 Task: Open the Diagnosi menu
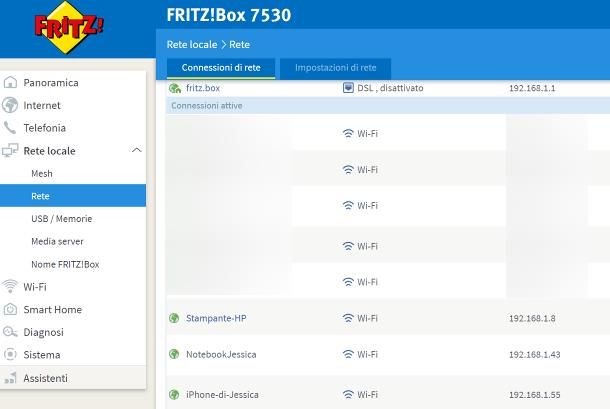pyautogui.click(x=73, y=332)
